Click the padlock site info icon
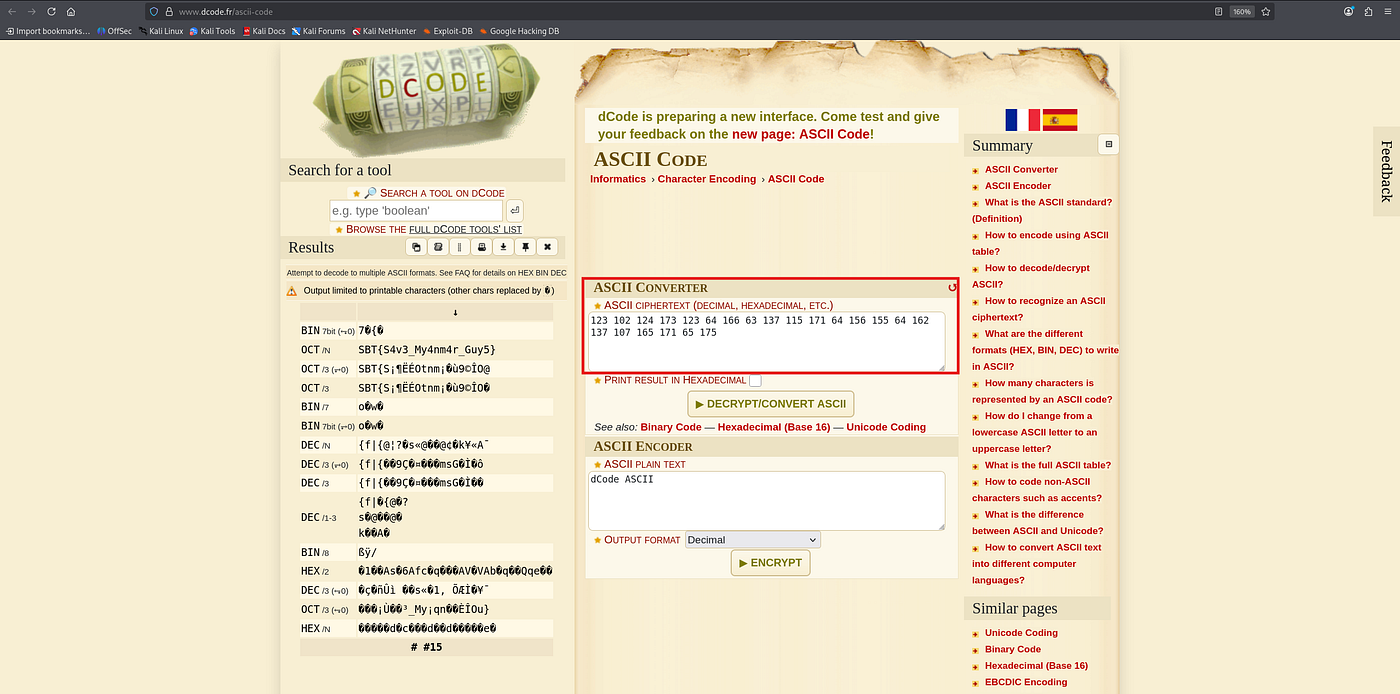This screenshot has width=1400, height=694. (x=168, y=11)
